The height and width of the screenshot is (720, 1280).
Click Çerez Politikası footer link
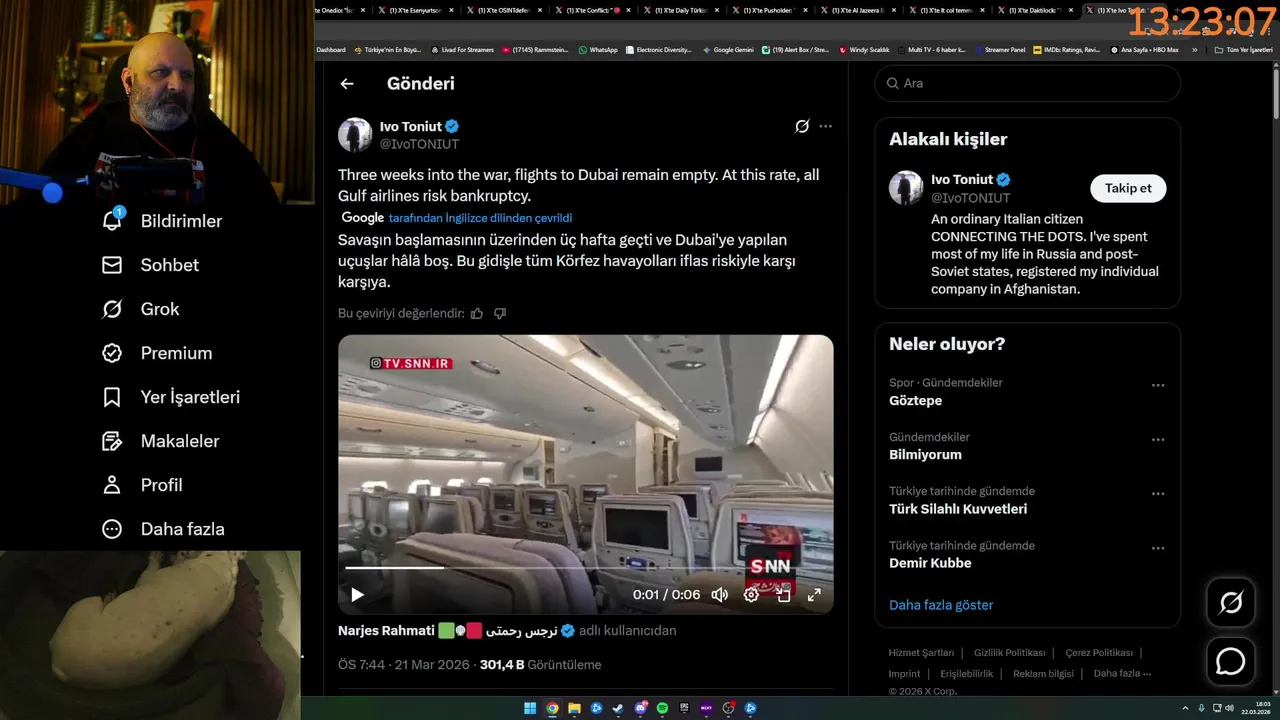point(1099,653)
